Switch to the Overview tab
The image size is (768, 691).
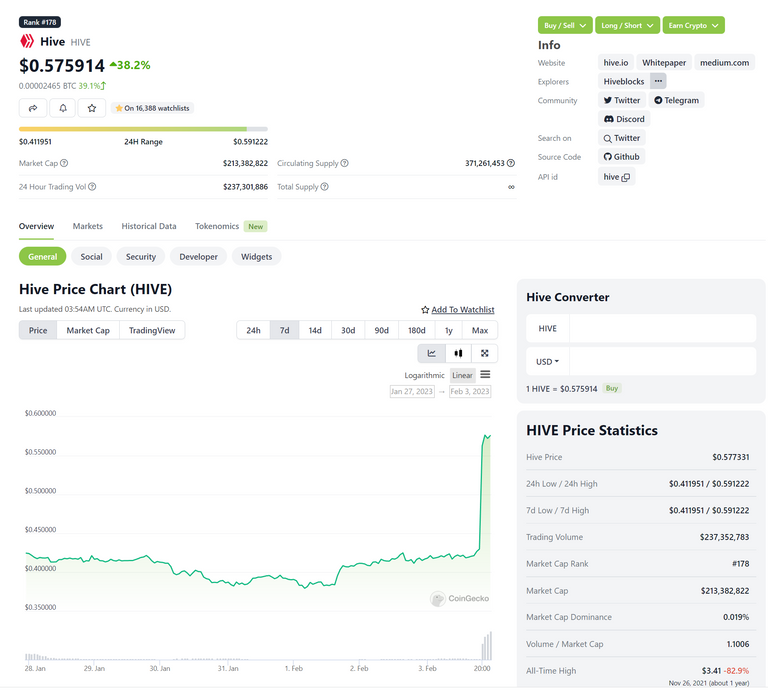(x=37, y=226)
